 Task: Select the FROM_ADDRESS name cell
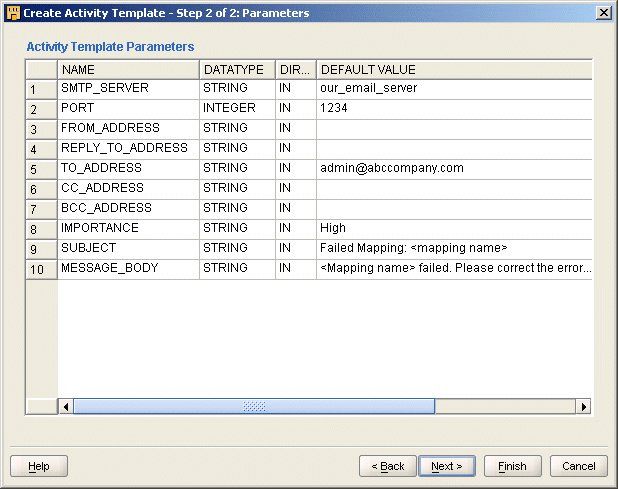128,129
